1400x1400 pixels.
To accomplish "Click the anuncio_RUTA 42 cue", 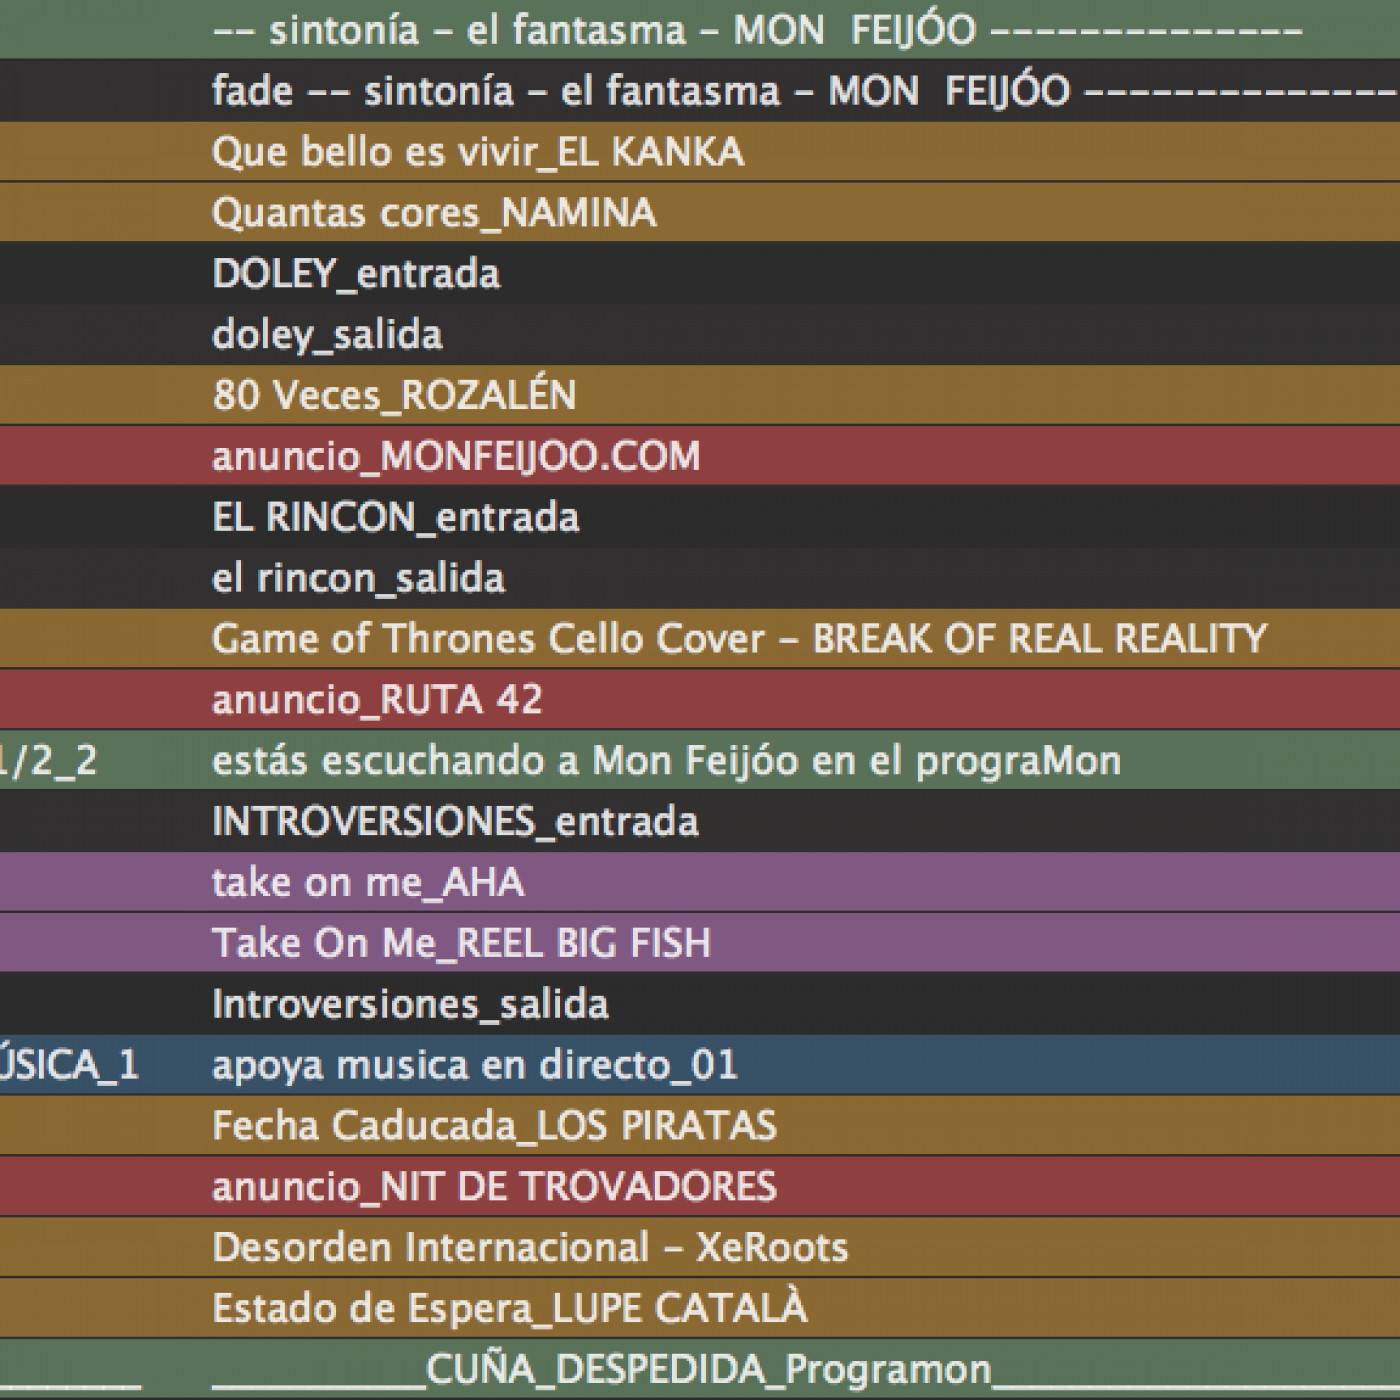I will point(377,700).
